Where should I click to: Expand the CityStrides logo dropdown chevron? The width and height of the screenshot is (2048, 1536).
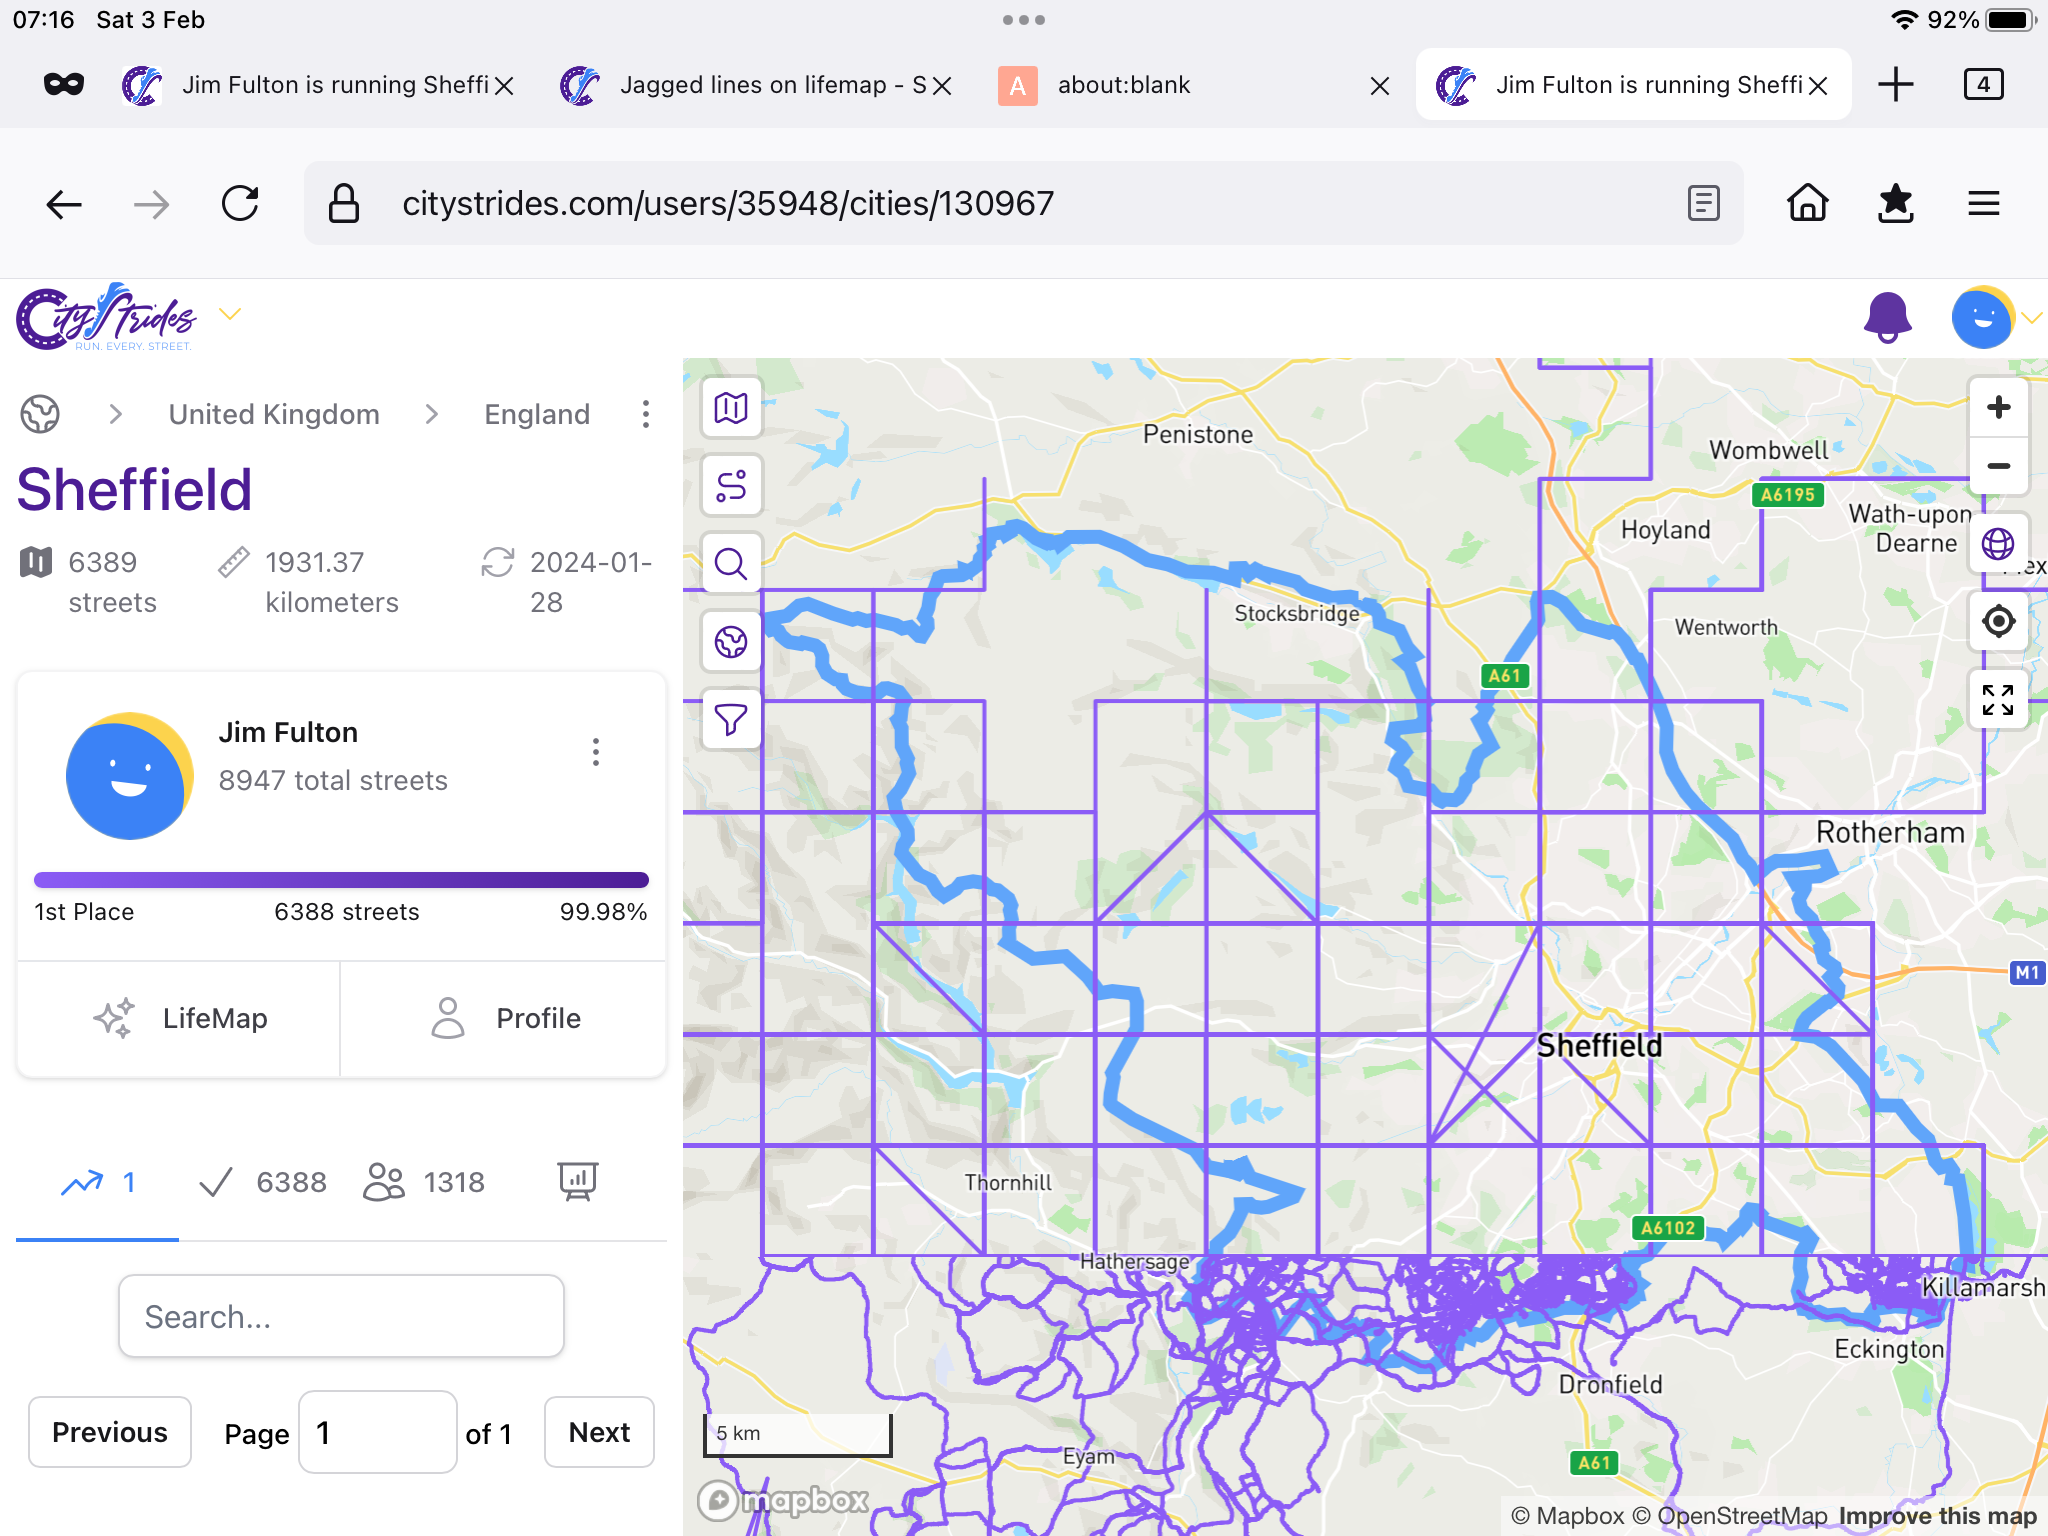tap(230, 315)
